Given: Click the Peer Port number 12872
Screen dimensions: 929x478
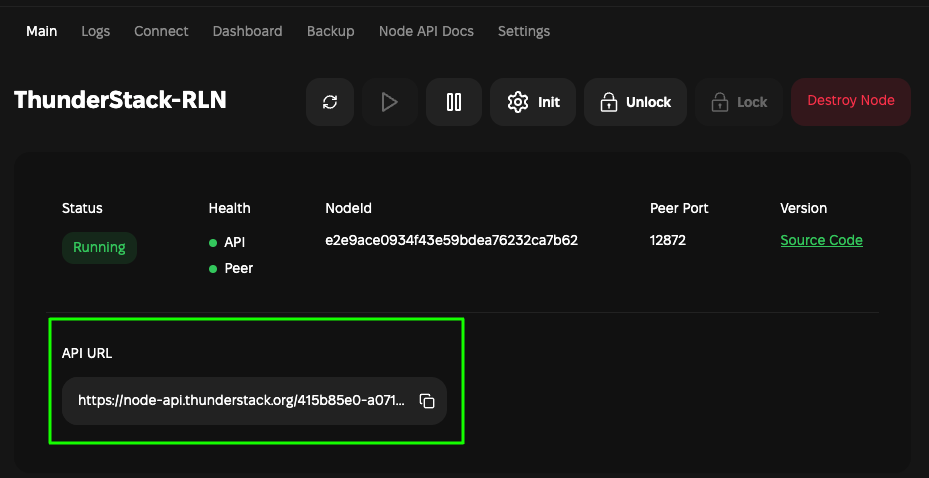Looking at the screenshot, I should [x=668, y=240].
